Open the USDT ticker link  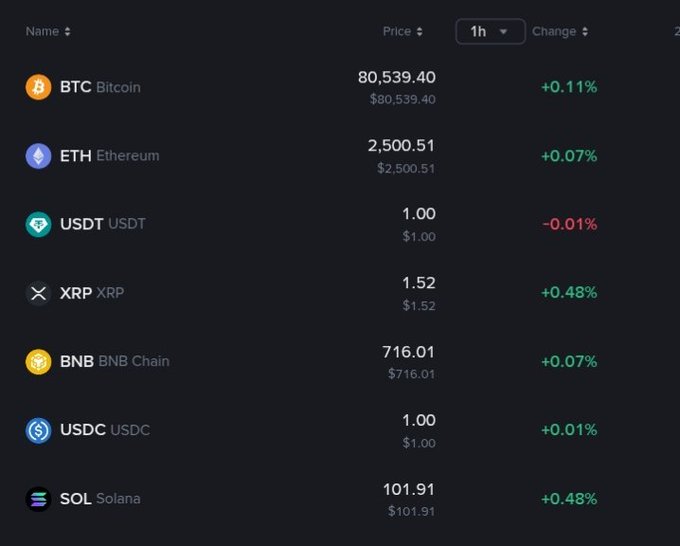[82, 224]
